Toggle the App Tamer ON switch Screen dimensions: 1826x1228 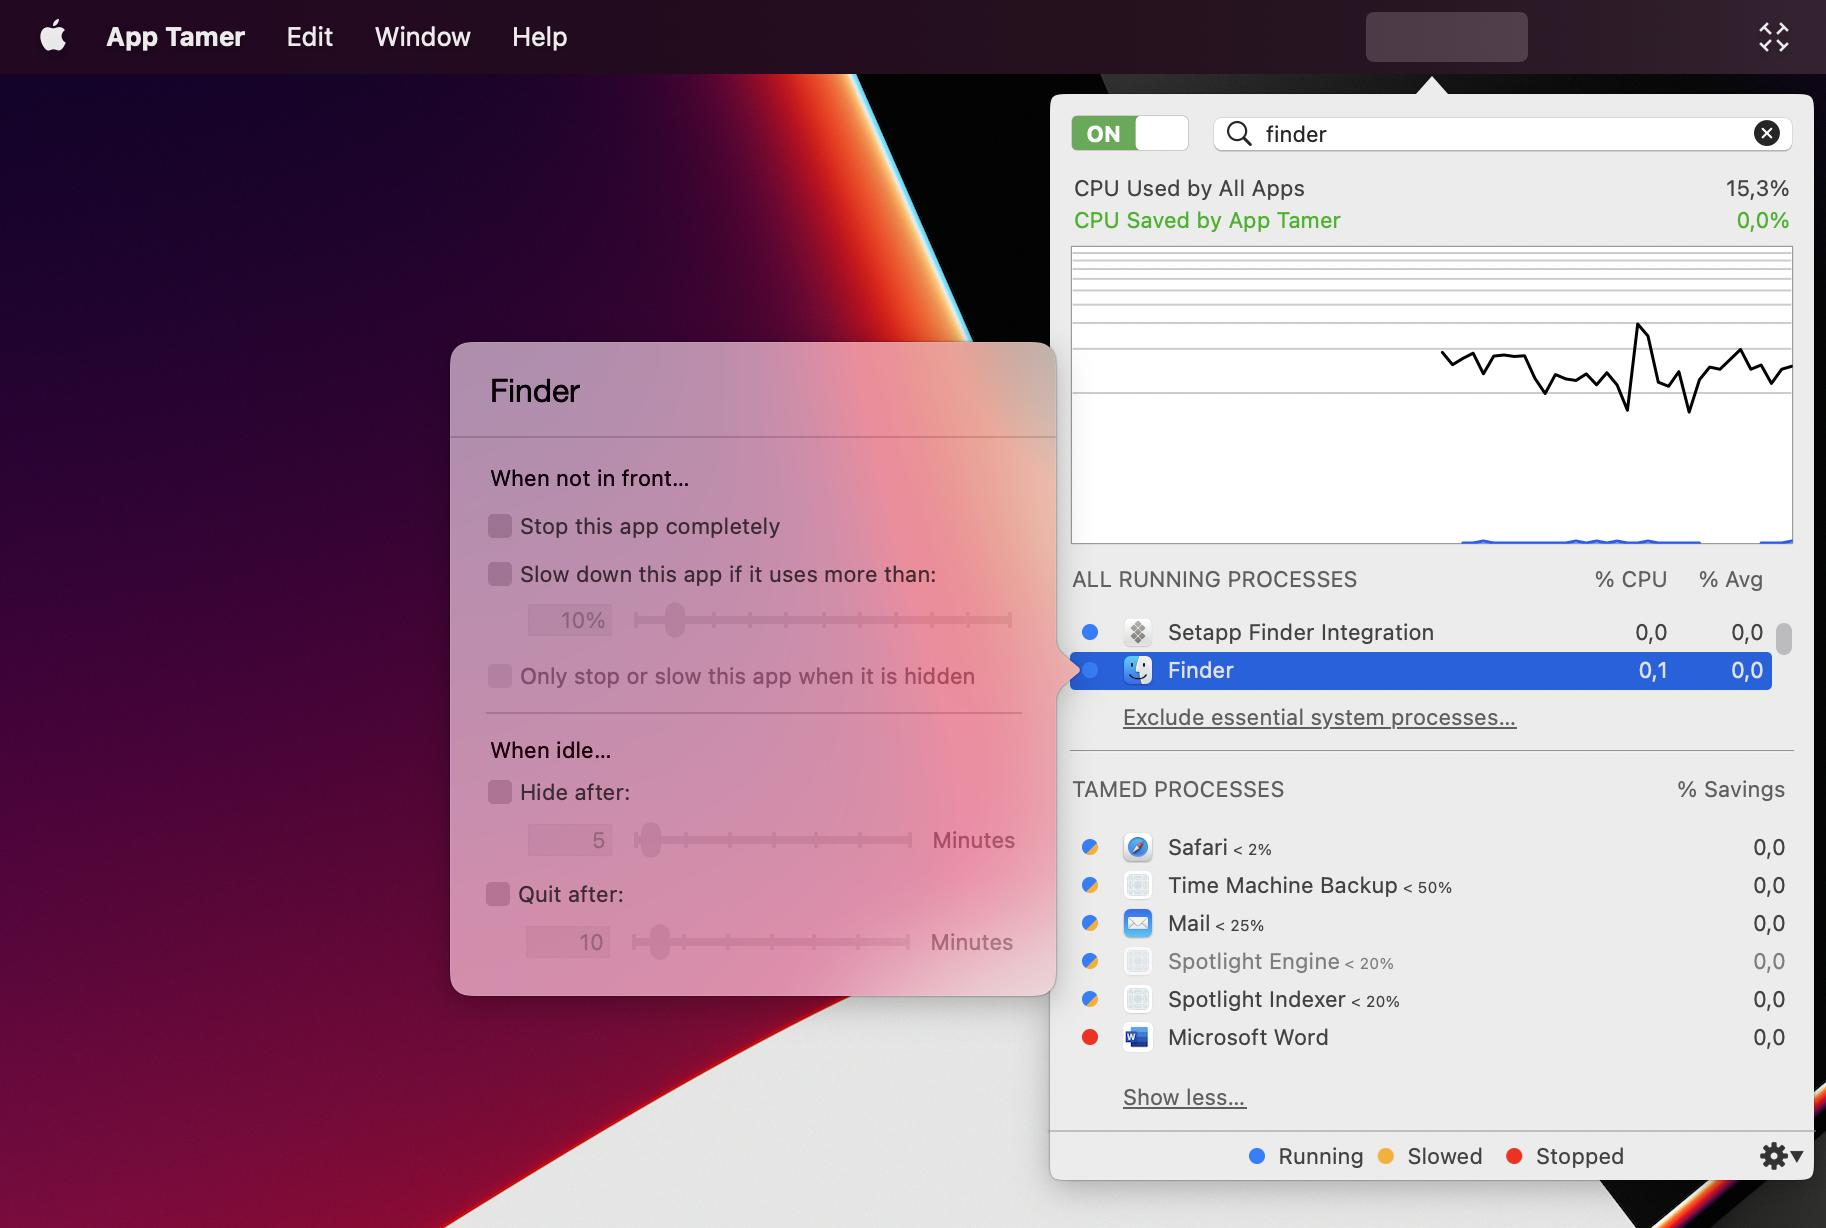coord(1130,133)
